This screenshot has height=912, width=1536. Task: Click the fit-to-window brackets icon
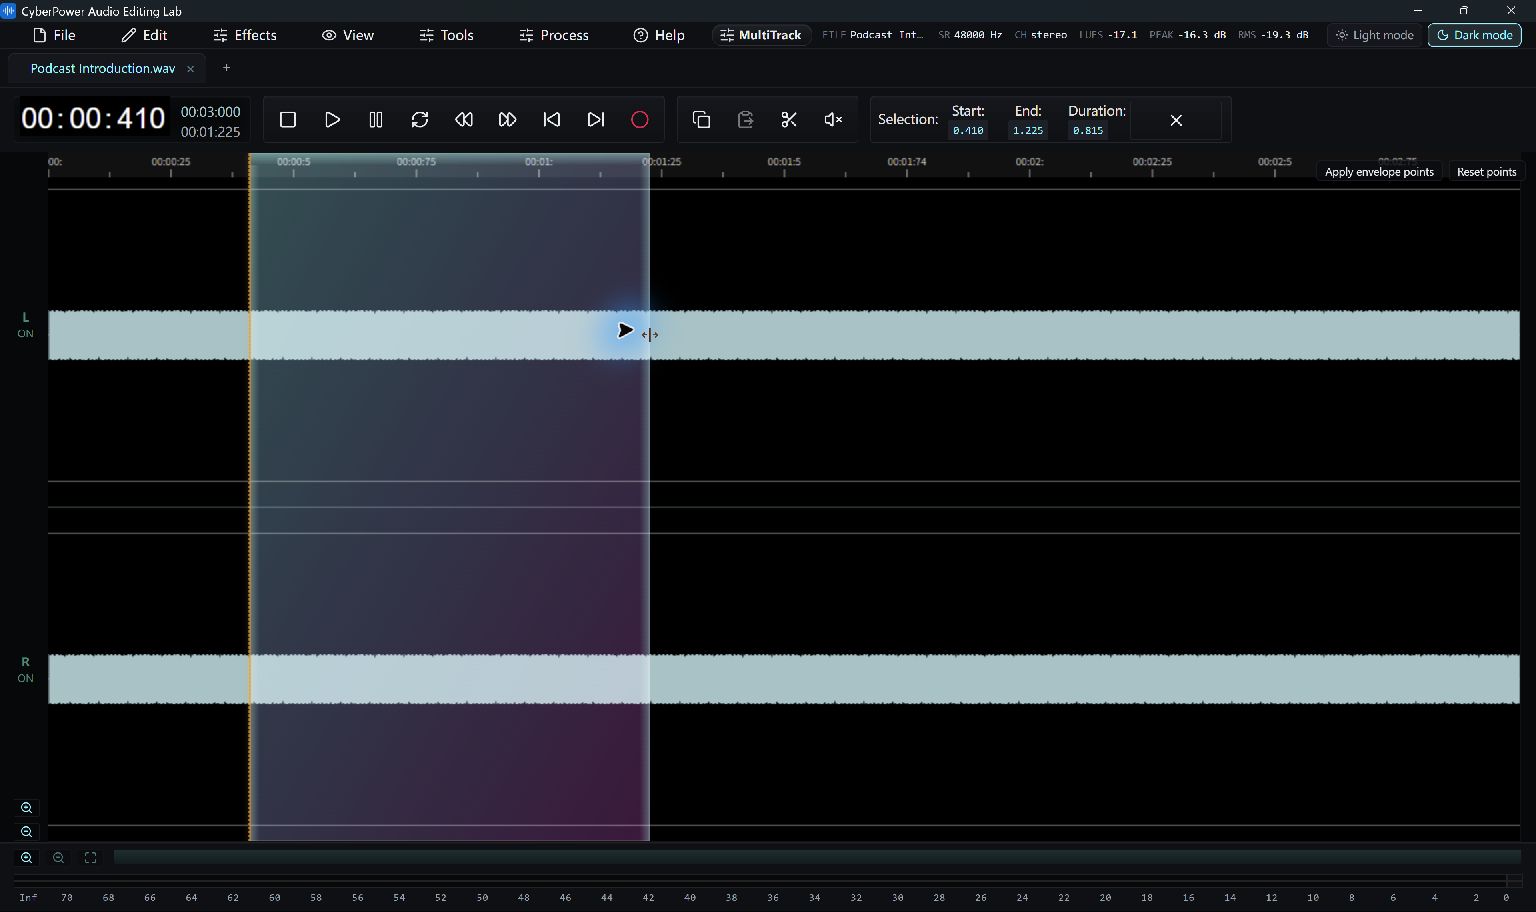(x=90, y=857)
